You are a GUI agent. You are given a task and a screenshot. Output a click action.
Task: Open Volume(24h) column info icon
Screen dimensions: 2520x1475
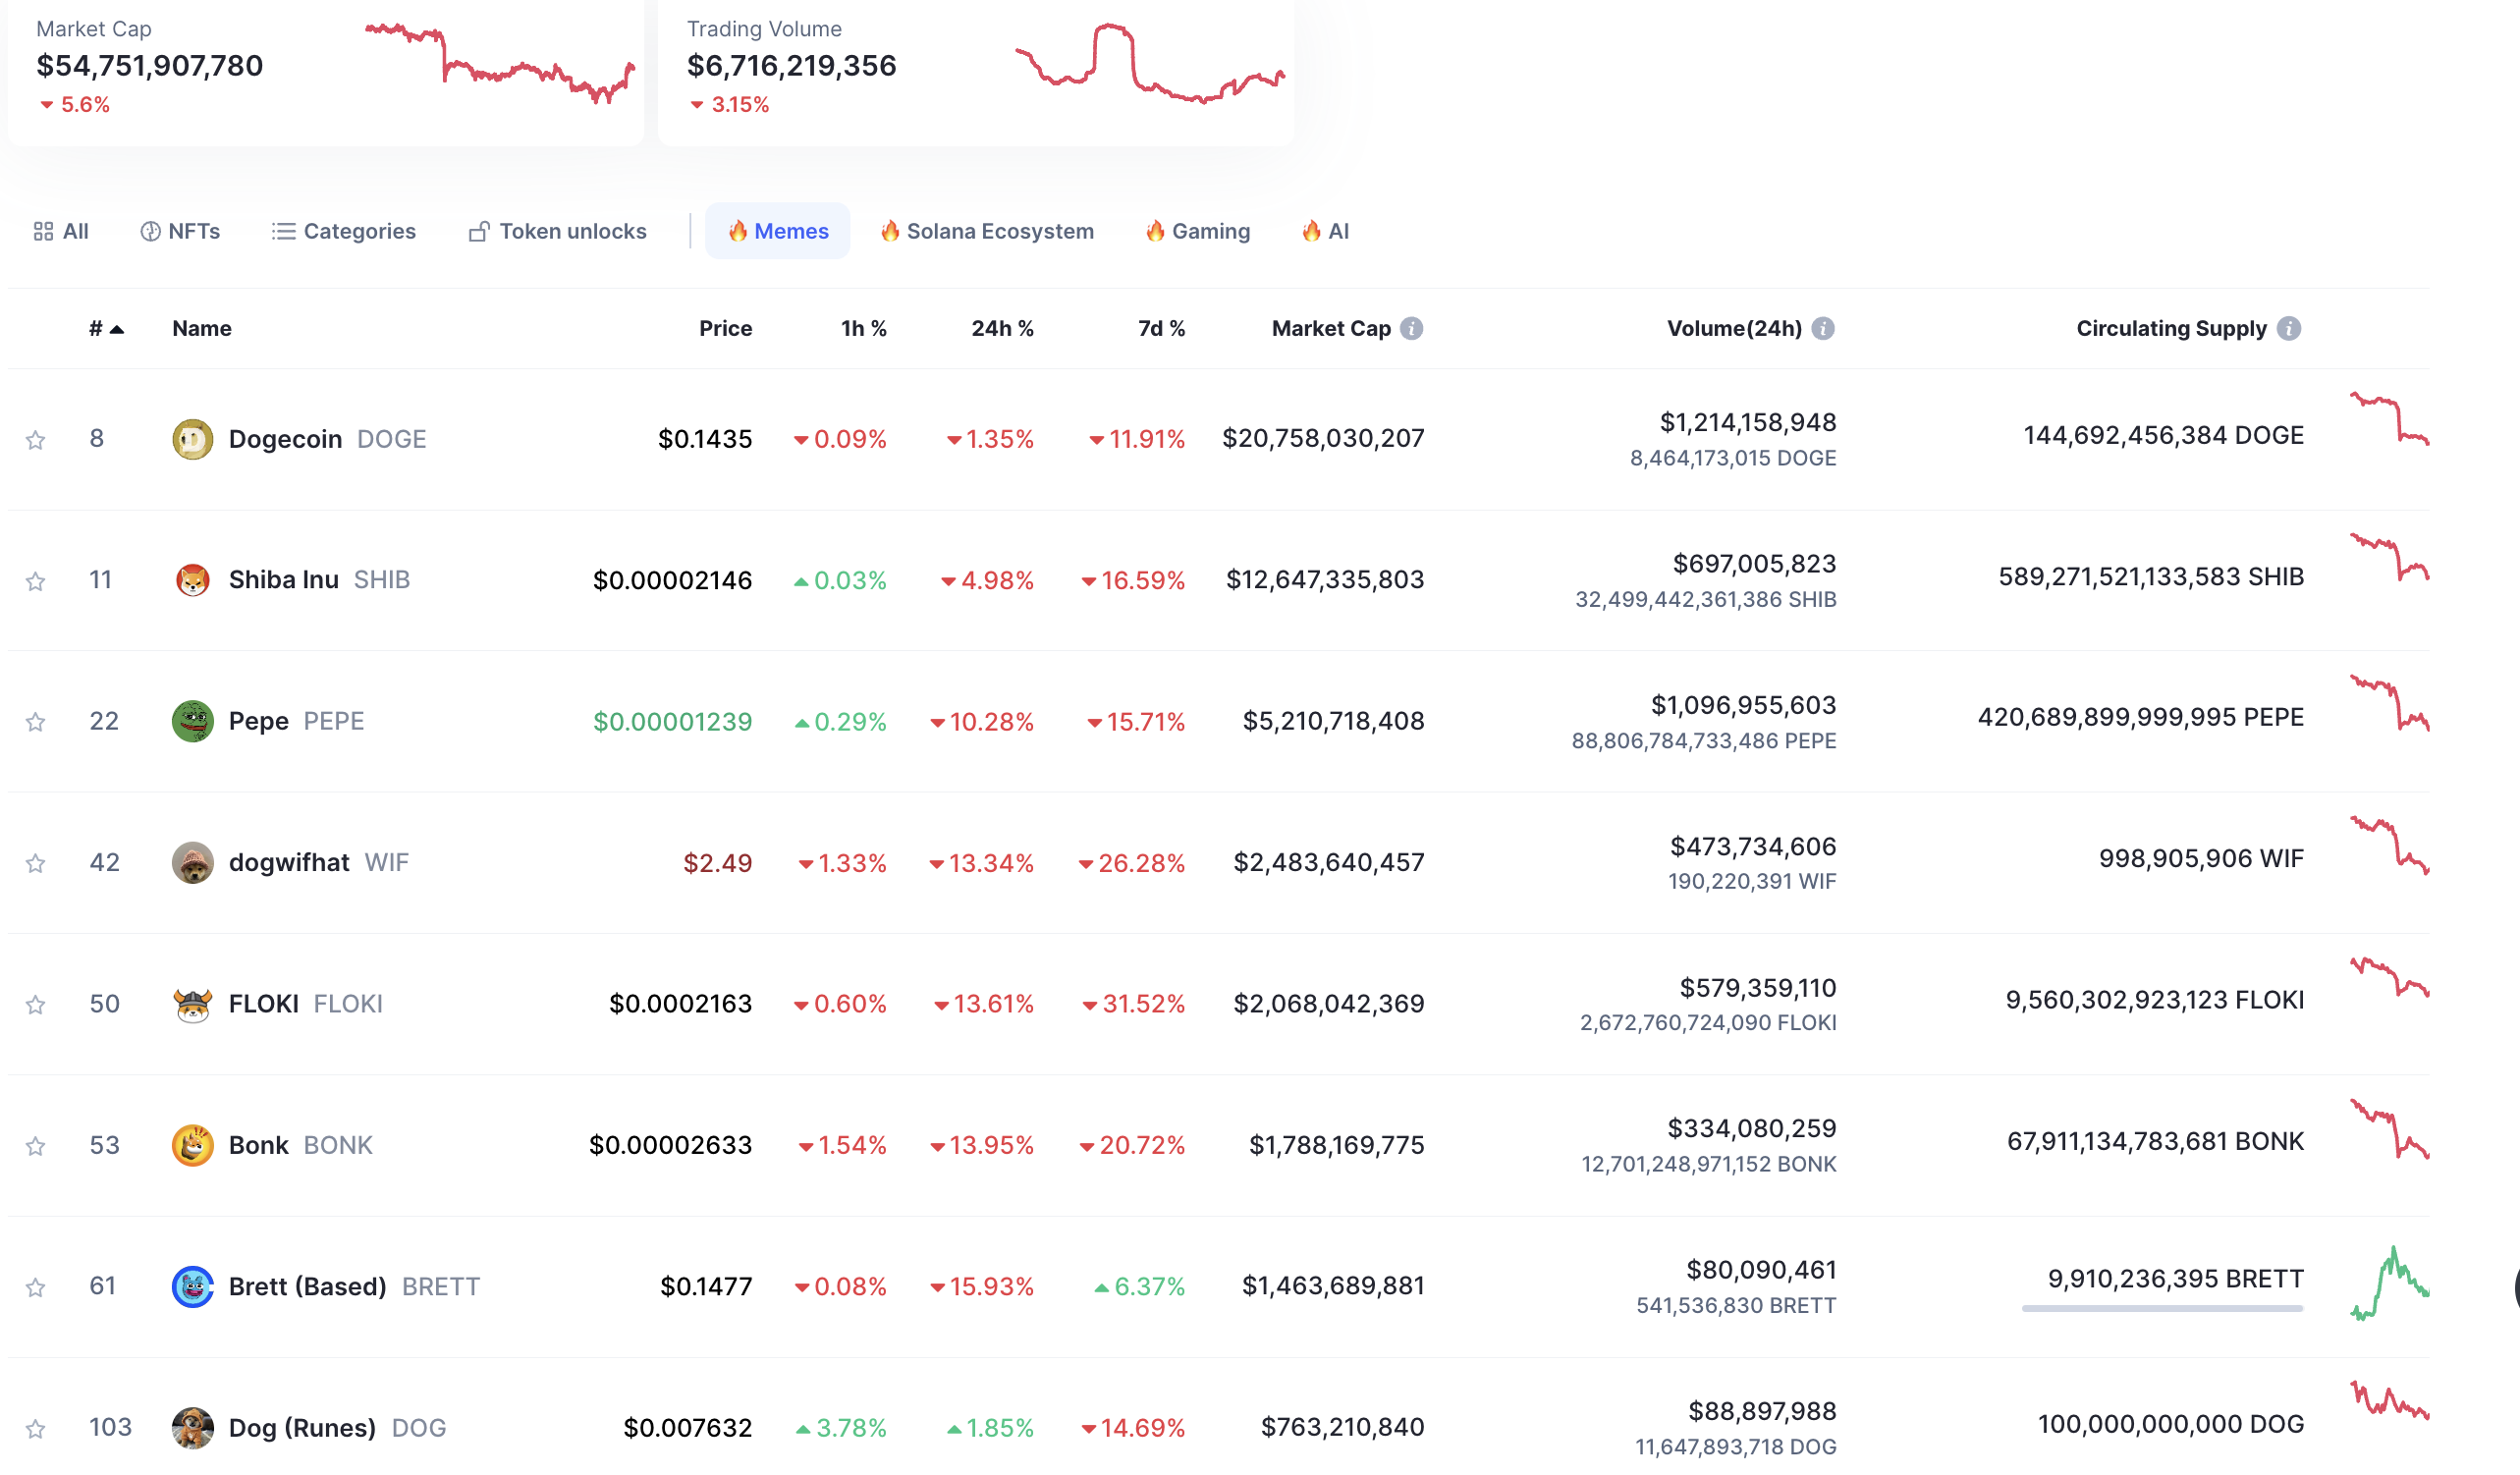pos(1822,328)
